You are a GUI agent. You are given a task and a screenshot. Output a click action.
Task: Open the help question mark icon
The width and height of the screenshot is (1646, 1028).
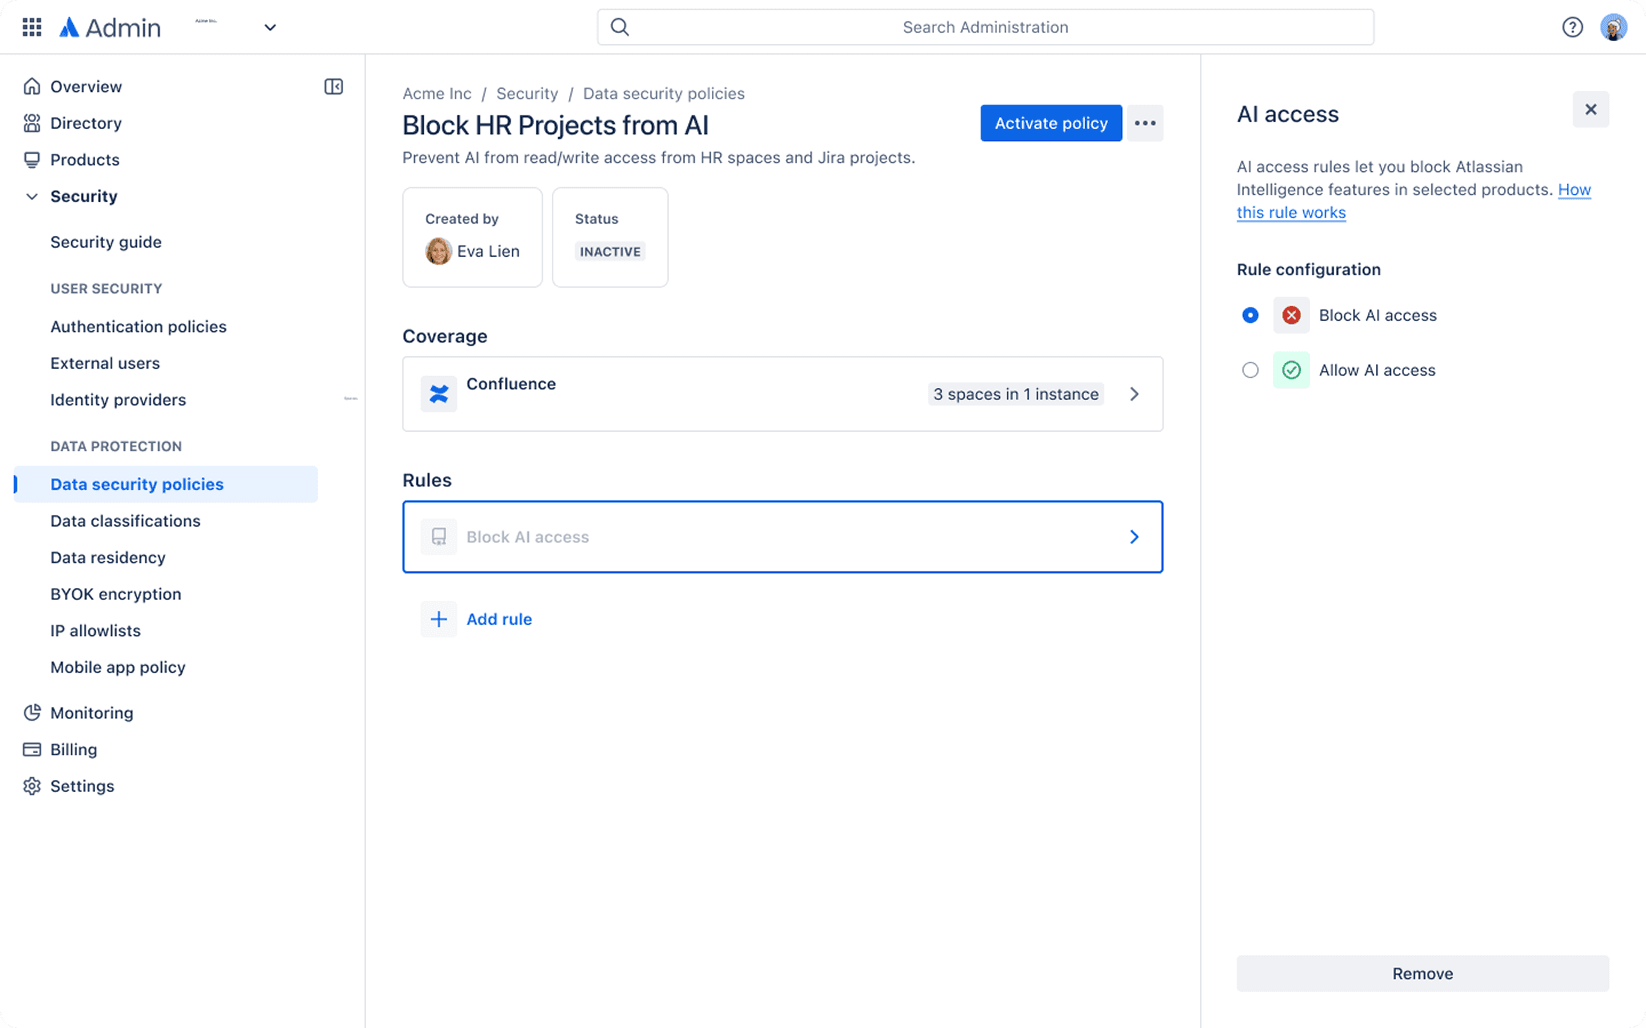coord(1572,27)
